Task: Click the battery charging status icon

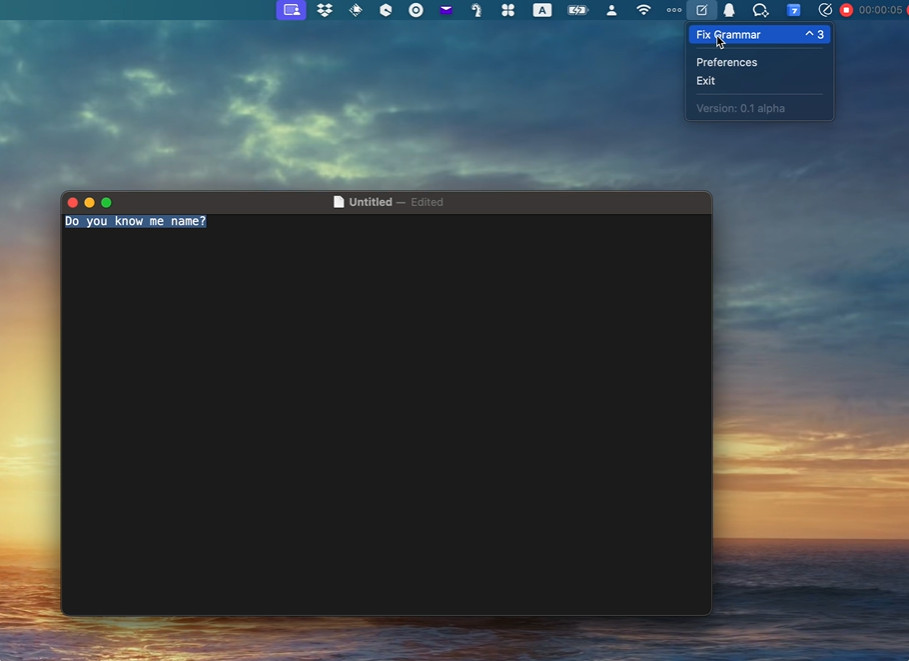Action: click(577, 10)
